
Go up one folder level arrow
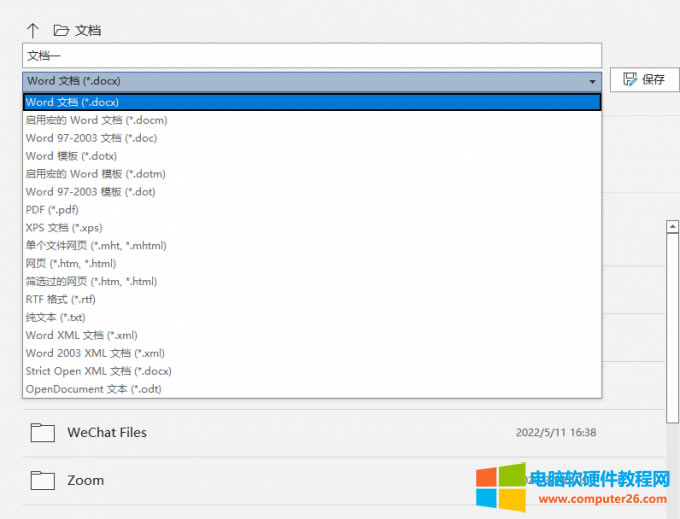(33, 30)
